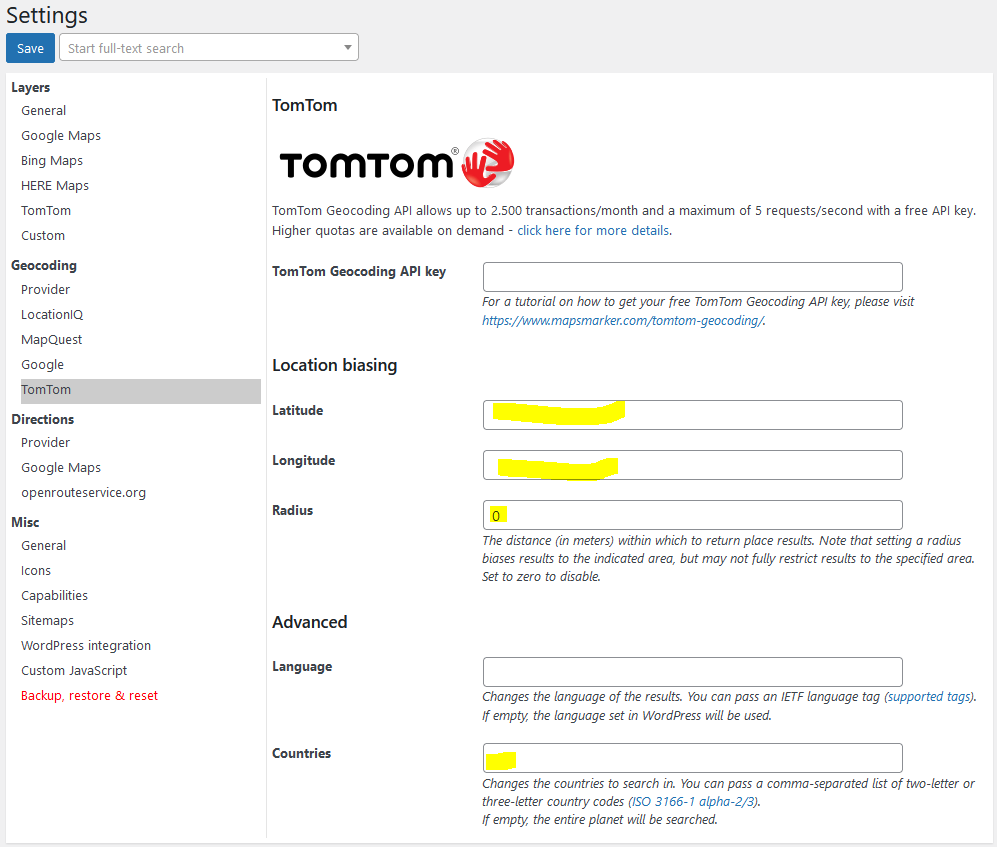Open Capabilities settings
The image size is (997, 847).
tap(55, 595)
